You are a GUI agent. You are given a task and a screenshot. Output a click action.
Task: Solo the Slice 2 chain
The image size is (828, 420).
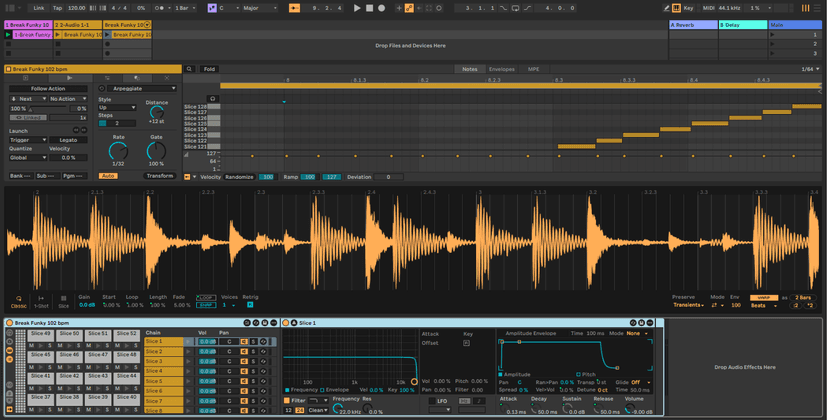pos(253,352)
